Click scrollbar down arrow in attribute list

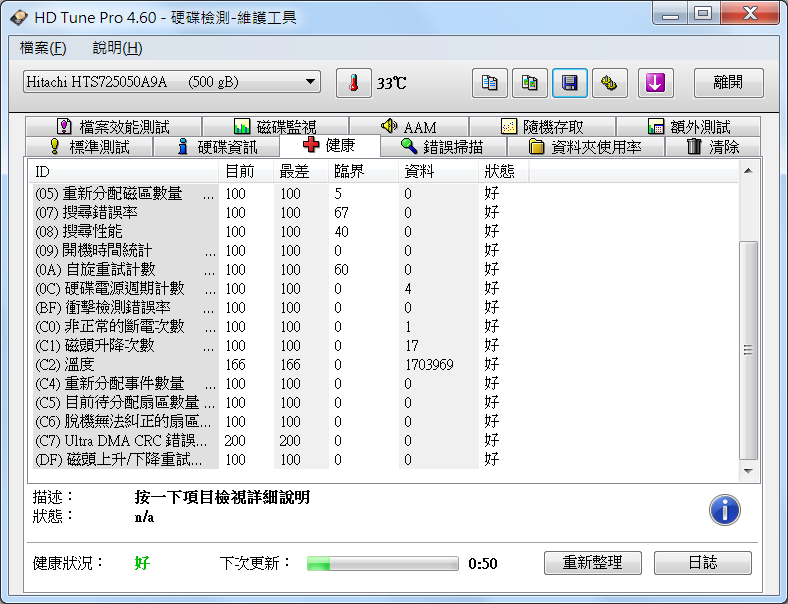coord(748,471)
